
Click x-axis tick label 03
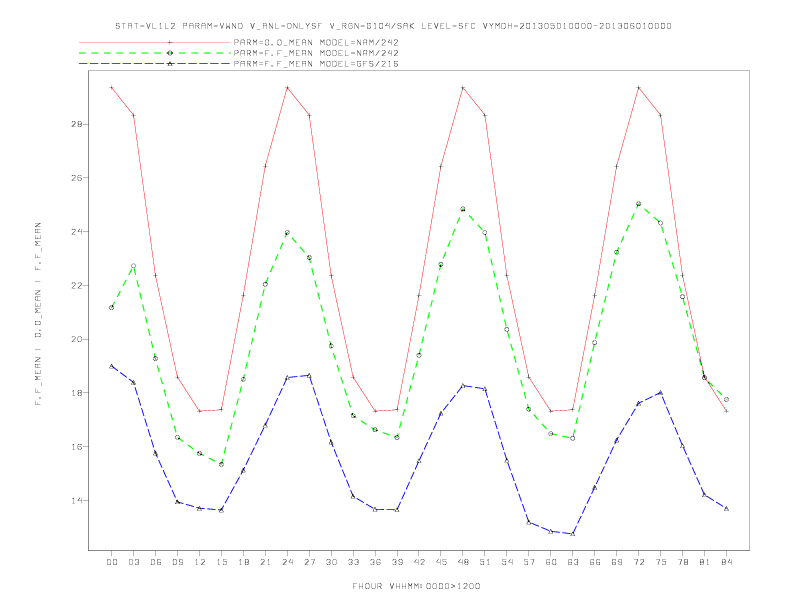click(134, 562)
